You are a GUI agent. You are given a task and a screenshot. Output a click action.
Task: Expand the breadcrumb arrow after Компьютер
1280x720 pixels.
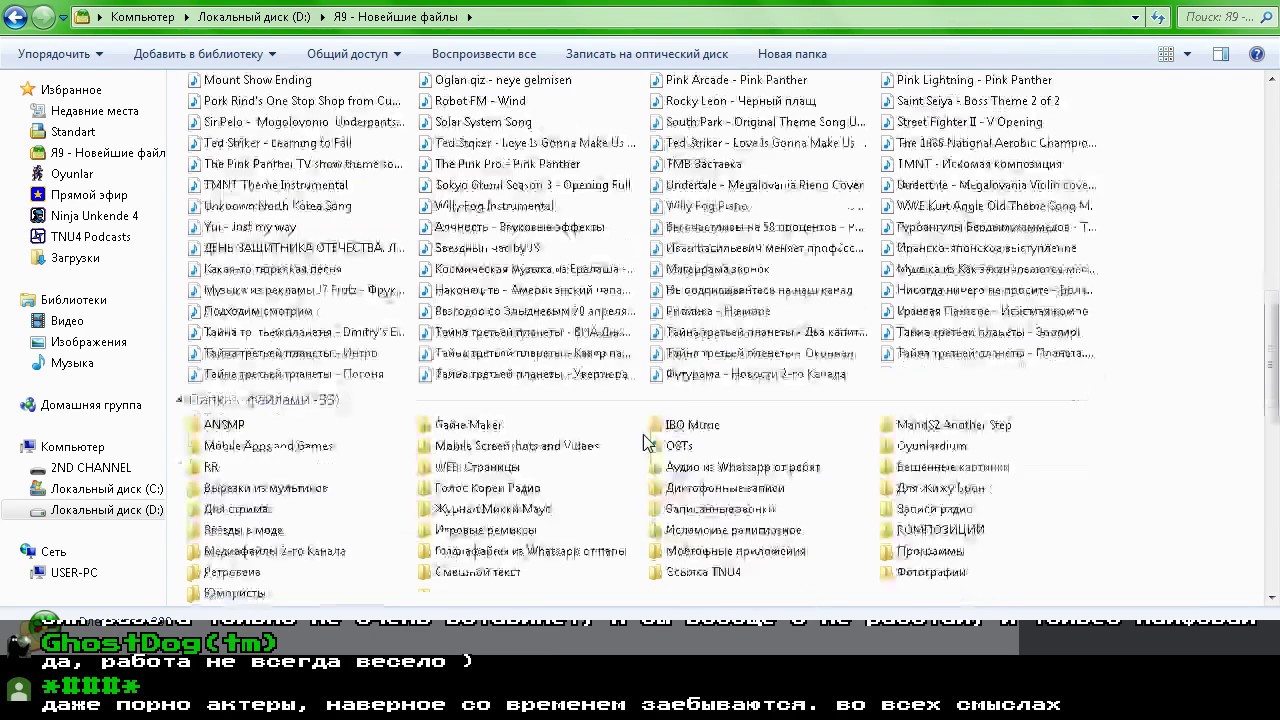pos(186,17)
